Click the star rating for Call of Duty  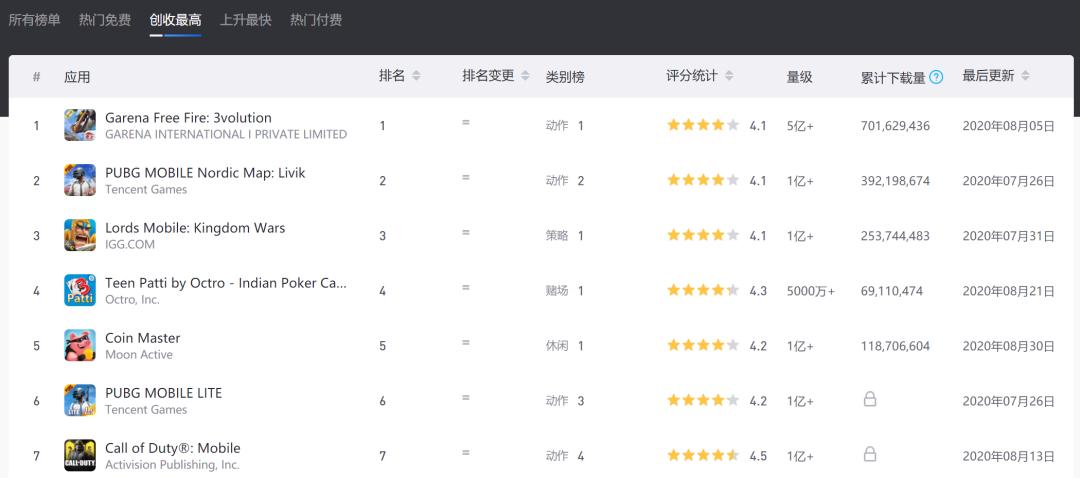[x=703, y=456]
